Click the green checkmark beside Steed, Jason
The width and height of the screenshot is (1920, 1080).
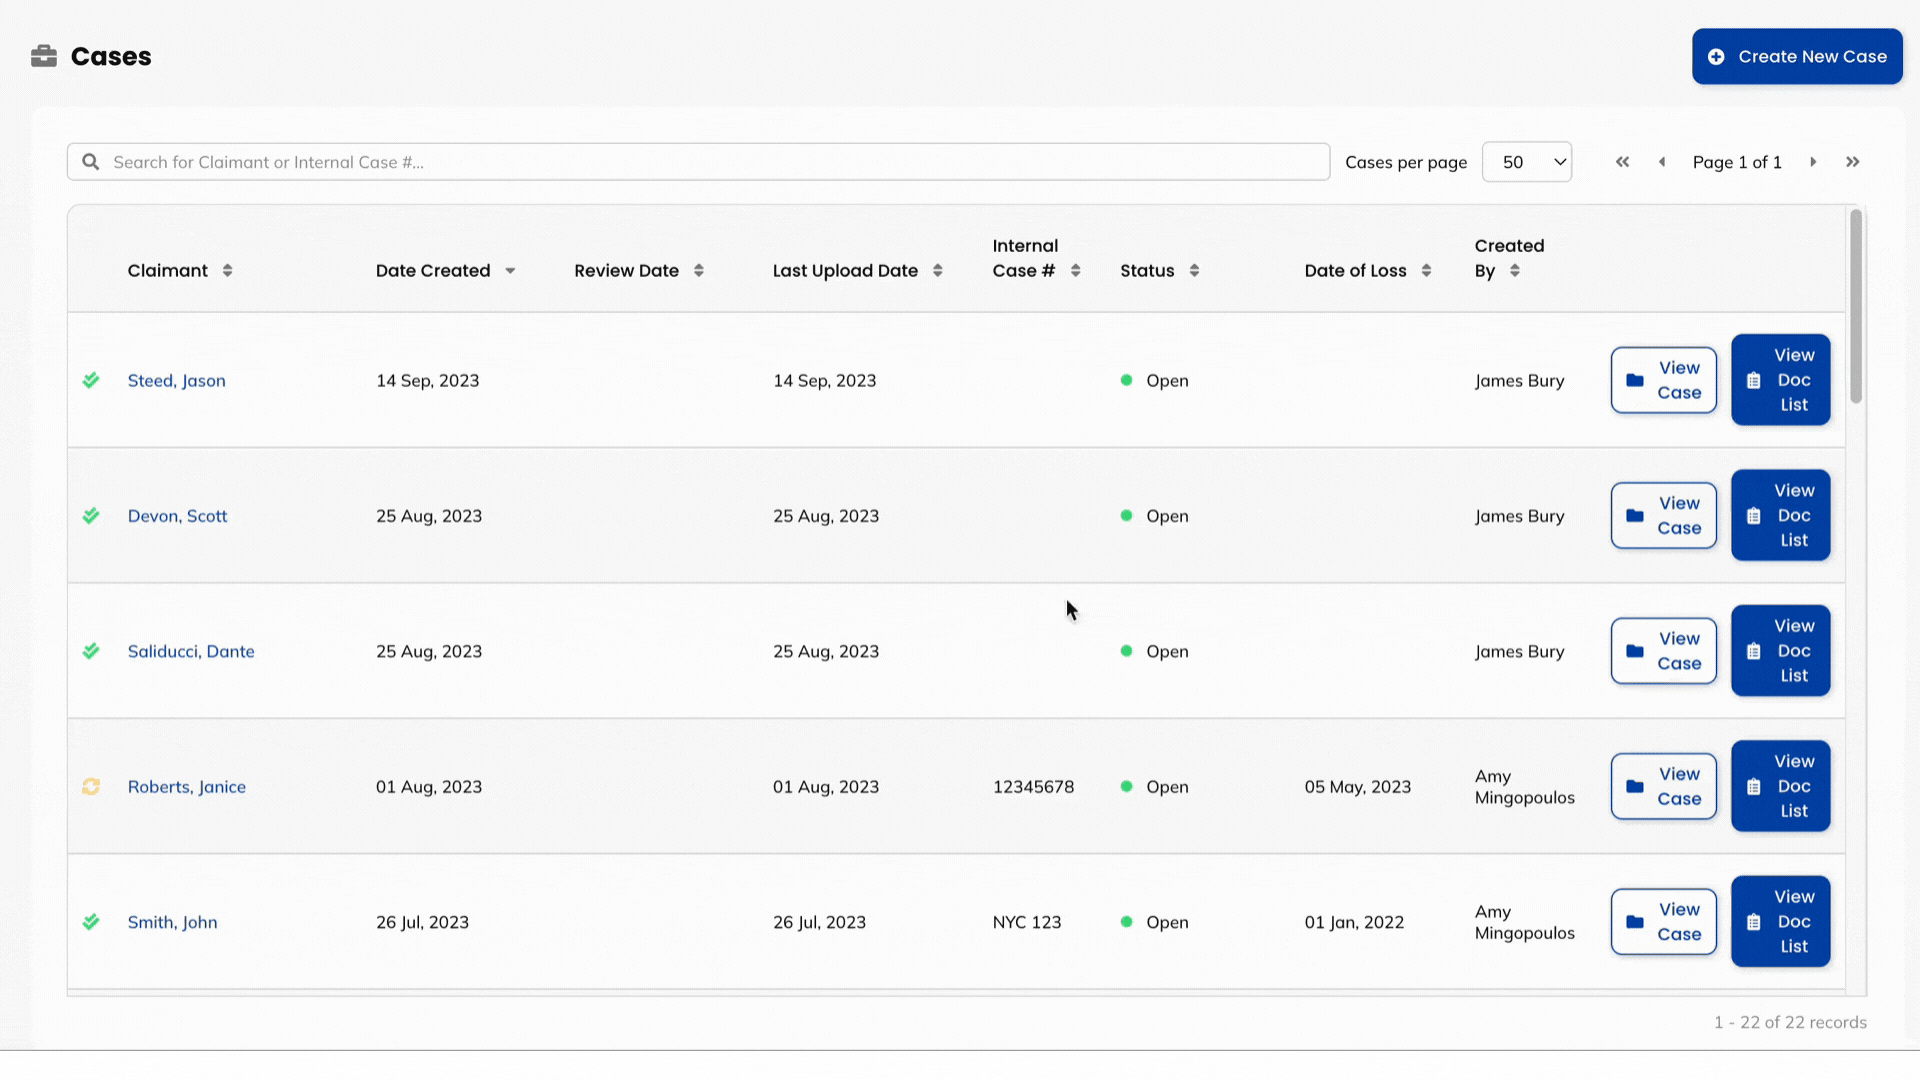coord(91,380)
